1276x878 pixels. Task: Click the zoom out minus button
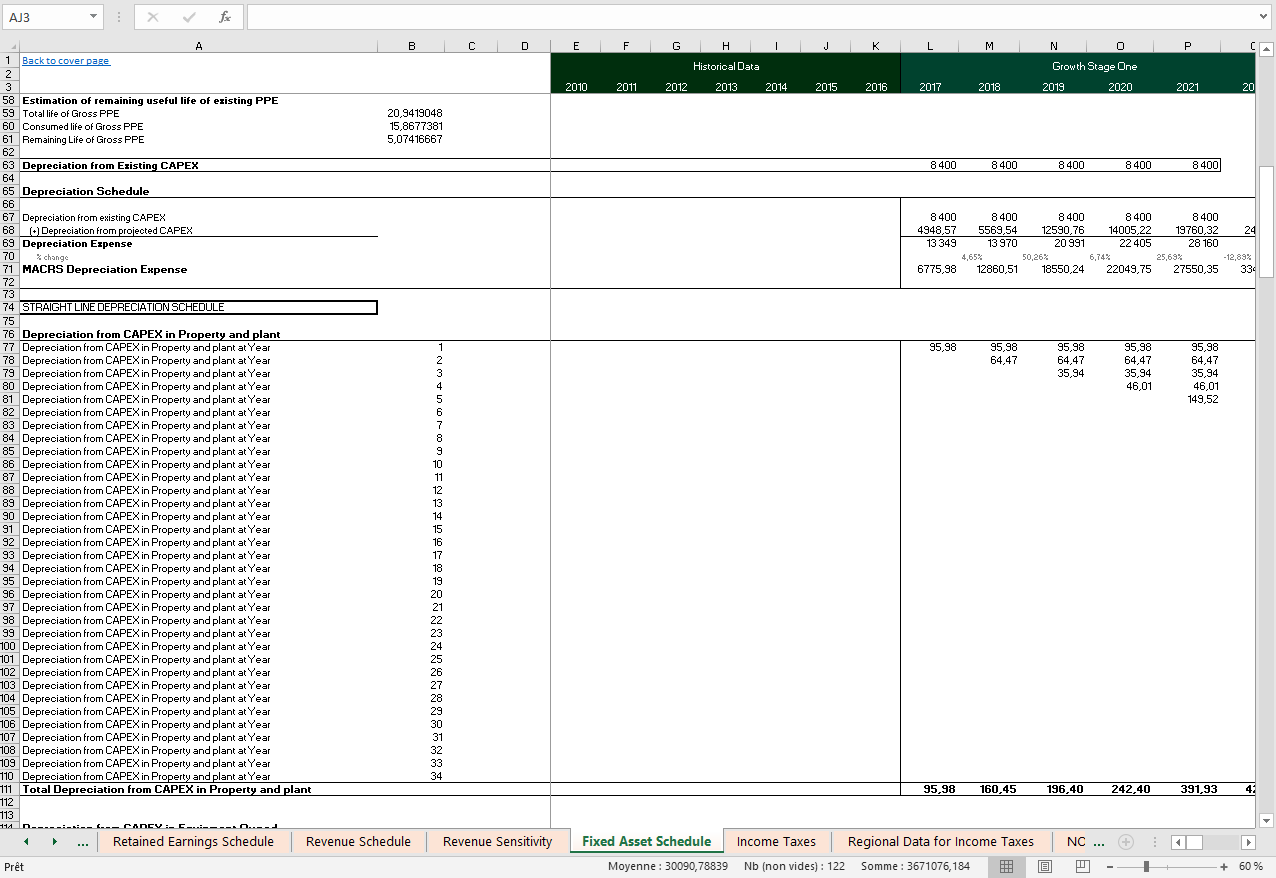coord(1110,866)
